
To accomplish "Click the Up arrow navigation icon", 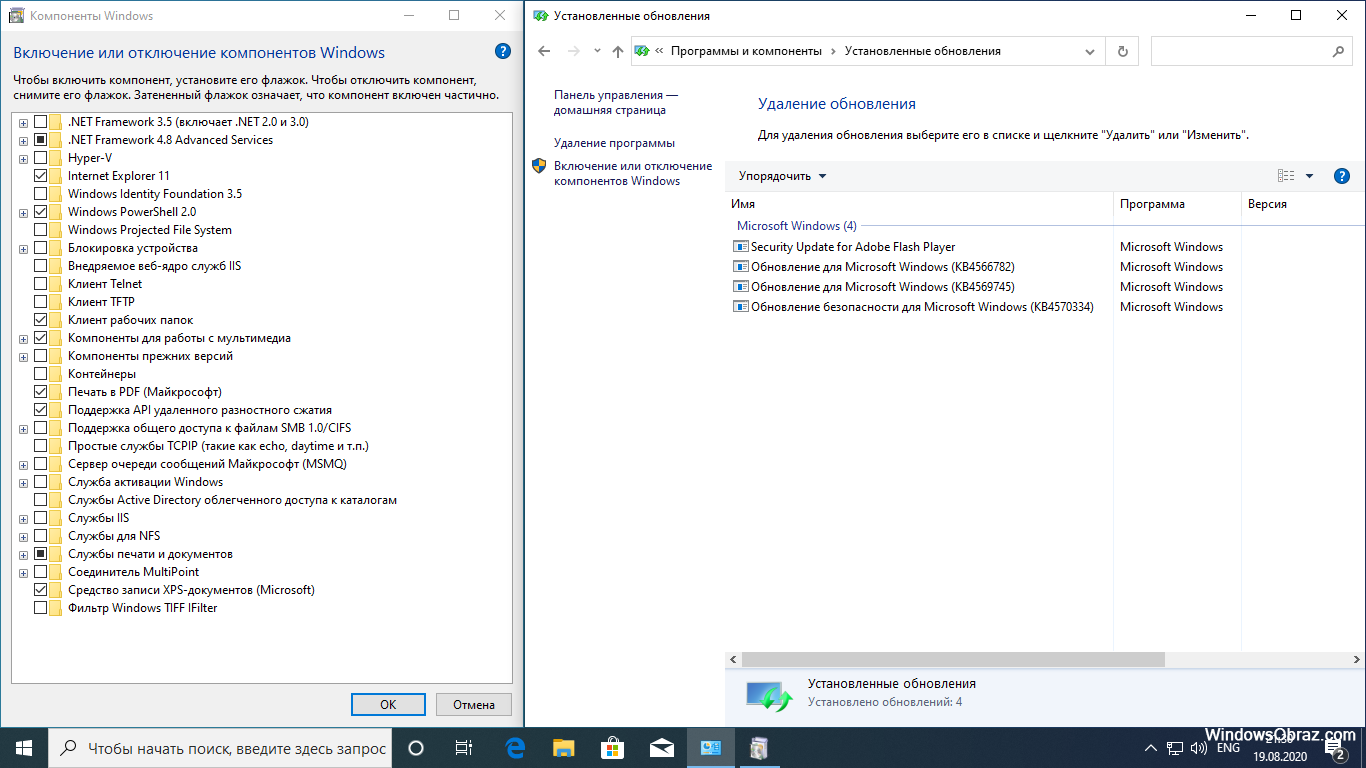I will (617, 51).
